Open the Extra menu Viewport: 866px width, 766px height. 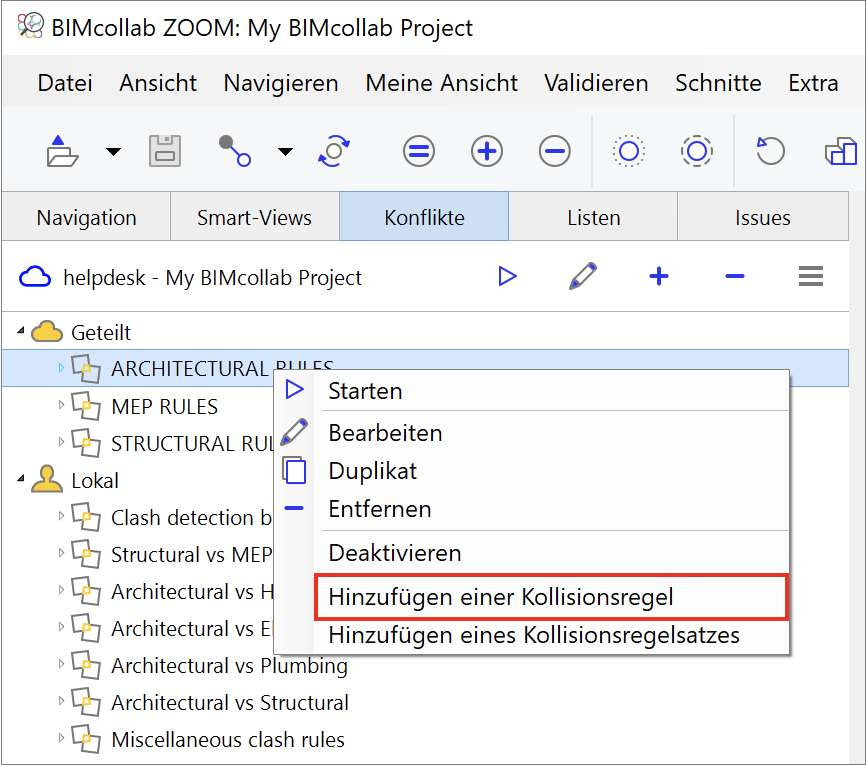coord(813,83)
